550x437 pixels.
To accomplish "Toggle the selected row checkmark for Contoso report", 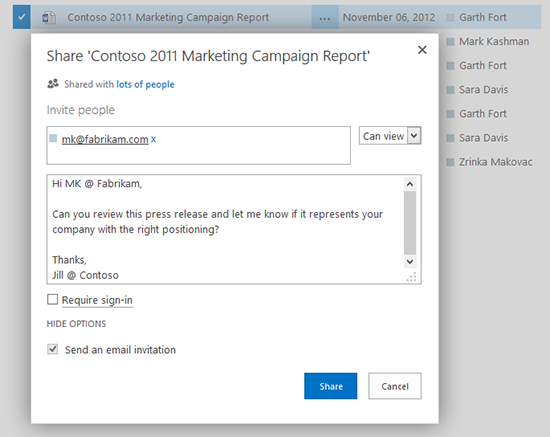I will point(22,17).
